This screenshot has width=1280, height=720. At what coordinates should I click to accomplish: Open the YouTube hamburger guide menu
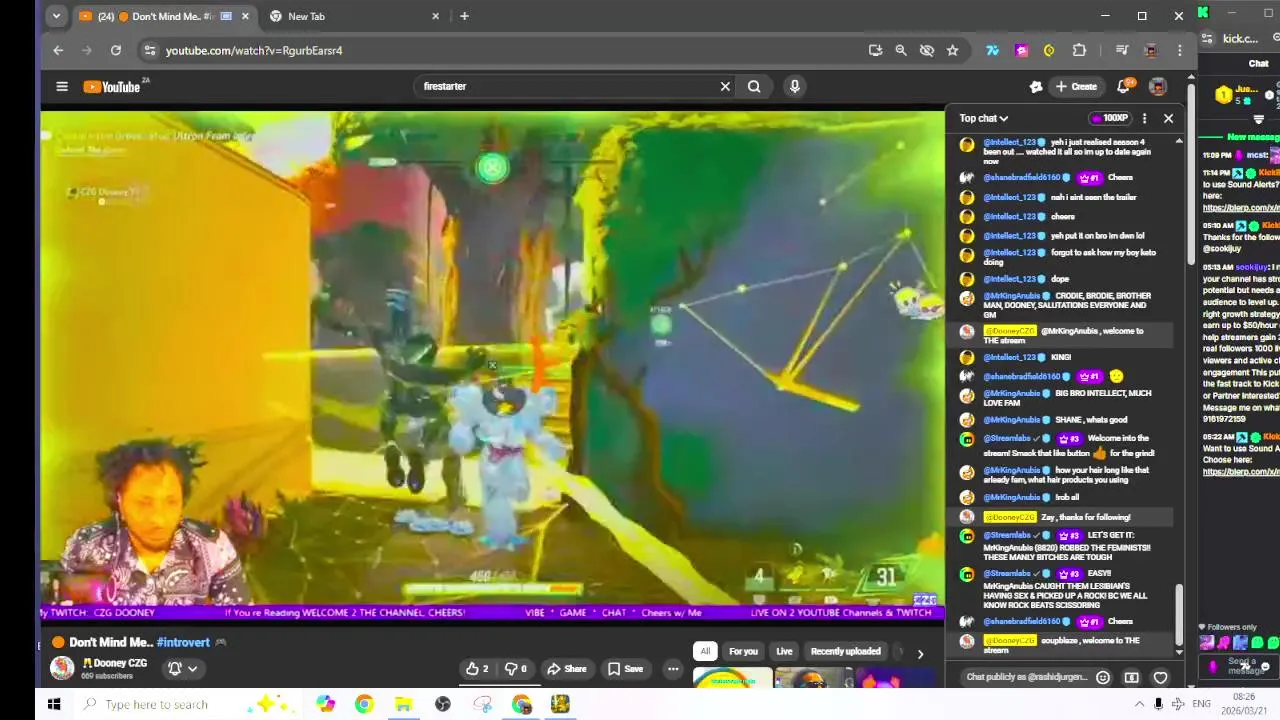coord(62,87)
